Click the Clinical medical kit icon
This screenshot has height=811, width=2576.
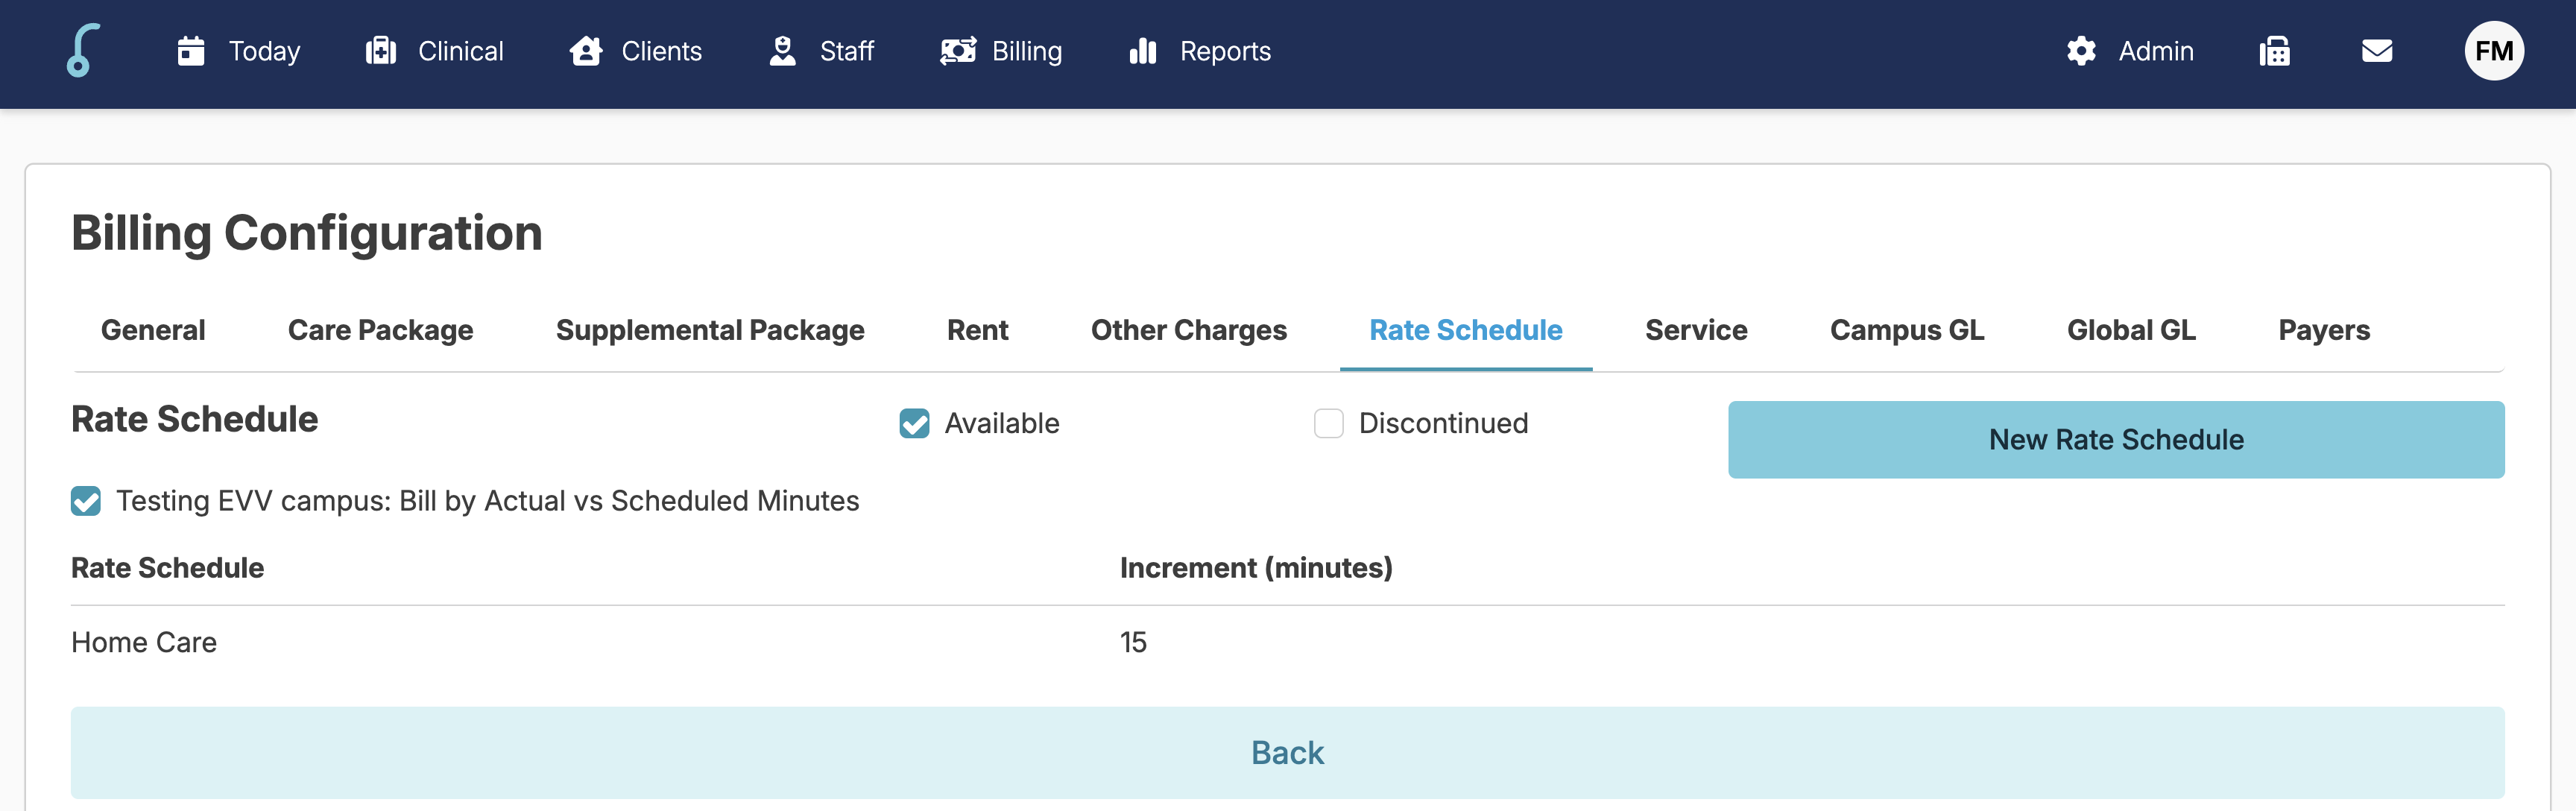pos(381,51)
